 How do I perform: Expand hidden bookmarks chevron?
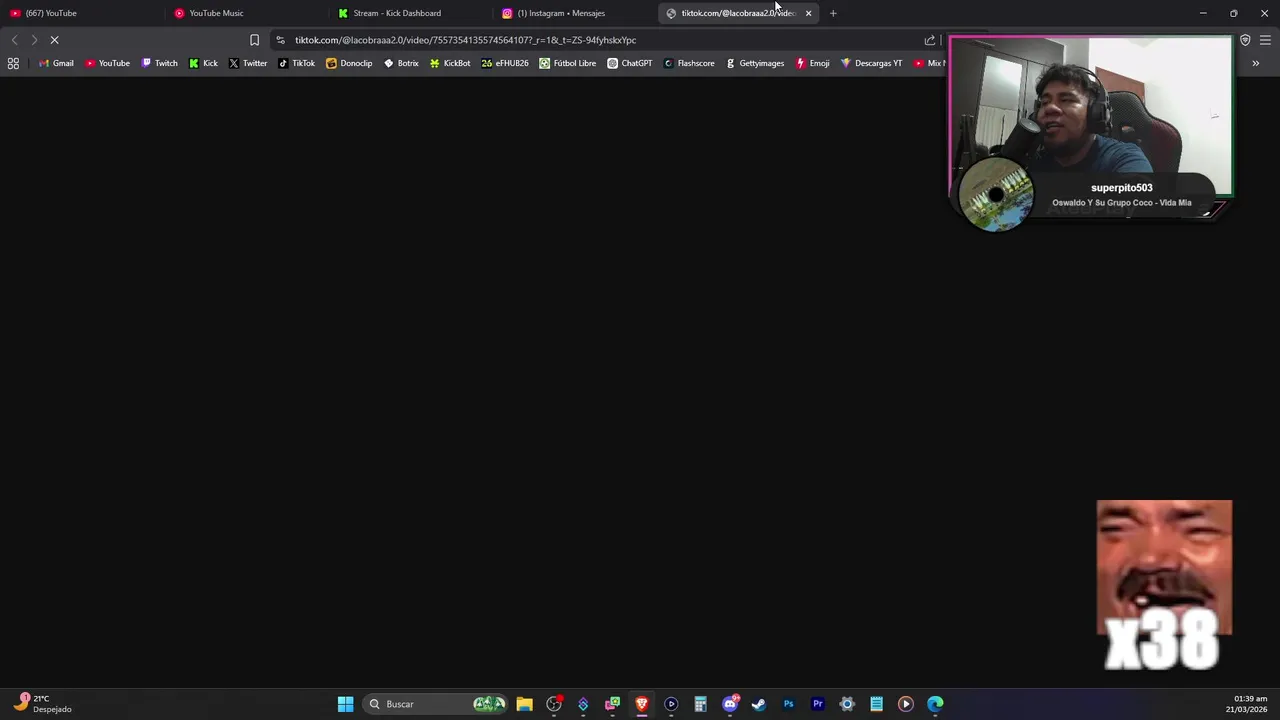(1256, 63)
